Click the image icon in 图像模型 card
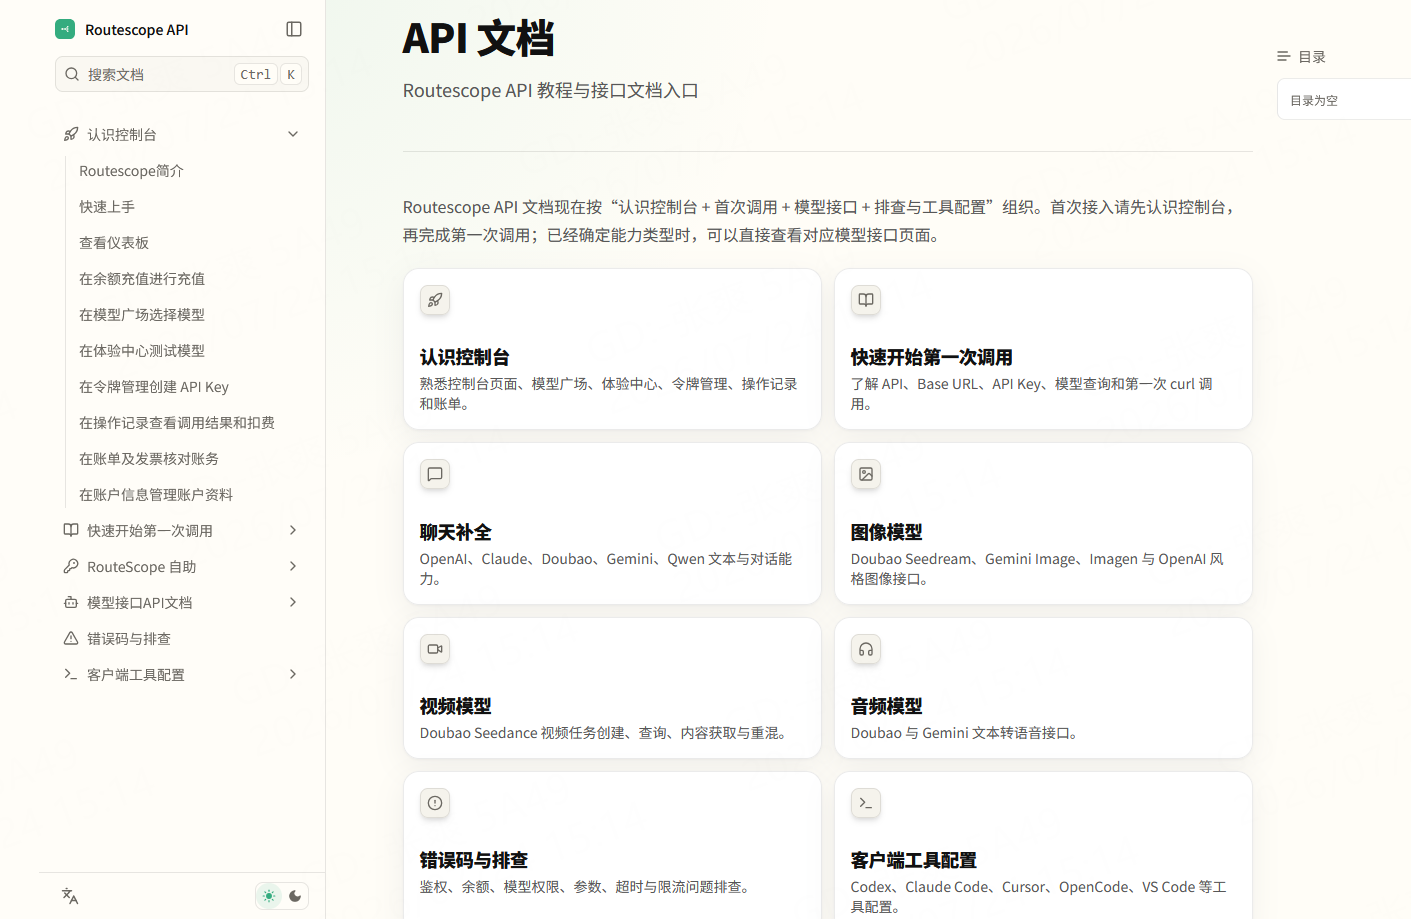 [x=866, y=474]
